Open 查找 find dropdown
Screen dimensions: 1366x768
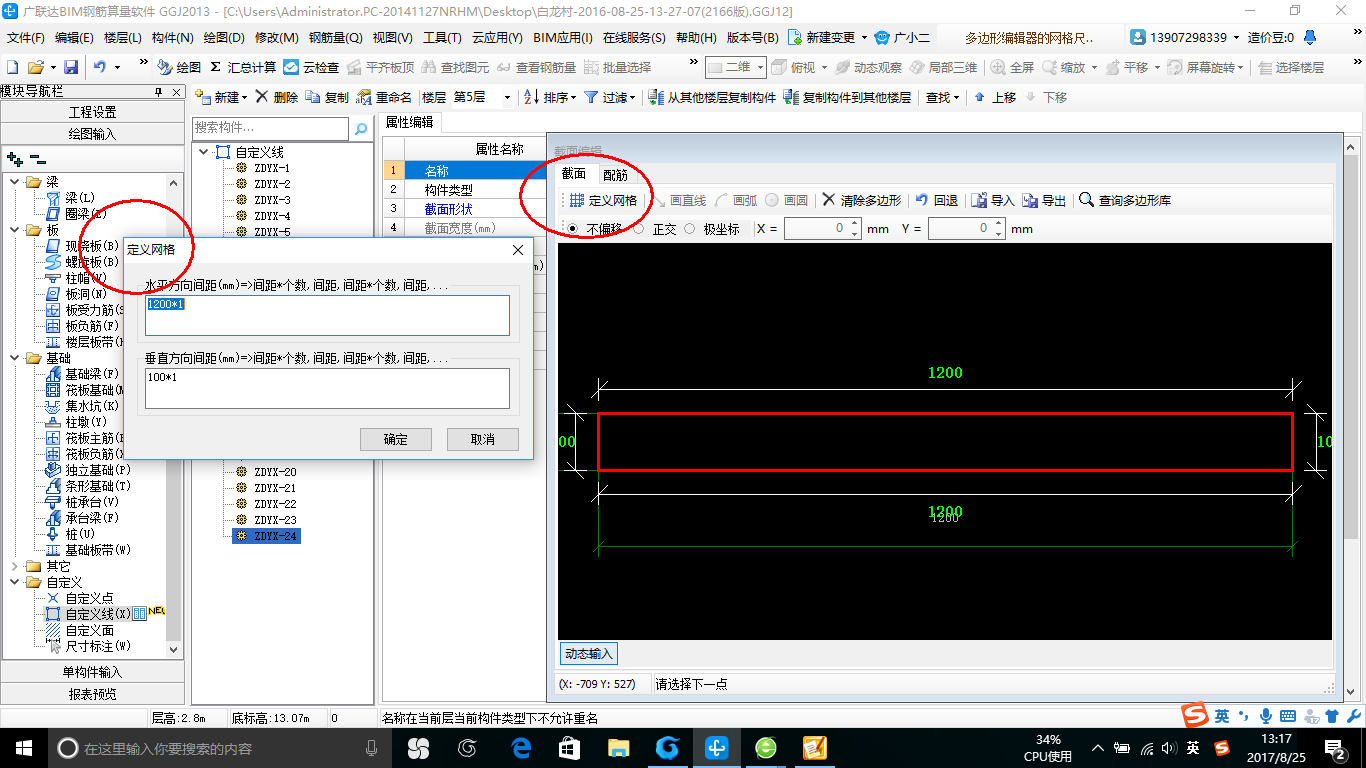tap(941, 97)
